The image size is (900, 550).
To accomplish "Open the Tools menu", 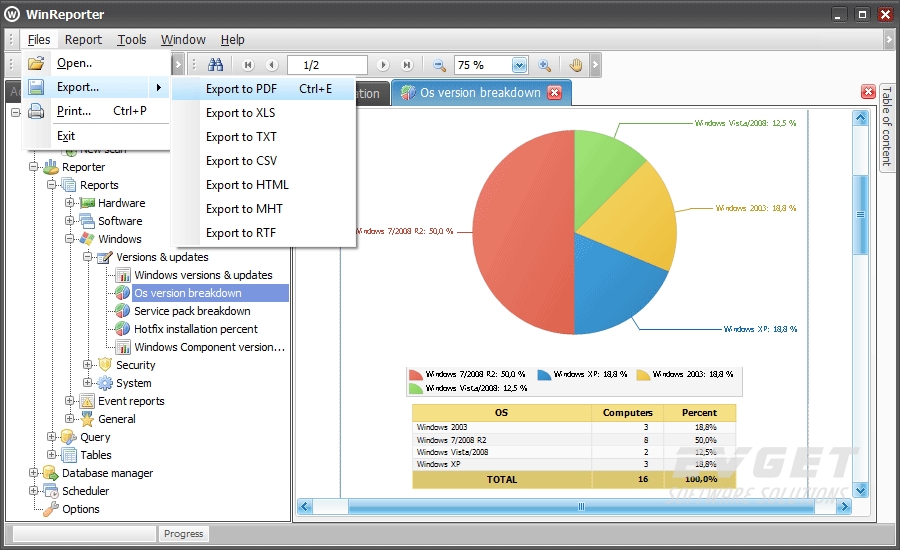I will 132,40.
